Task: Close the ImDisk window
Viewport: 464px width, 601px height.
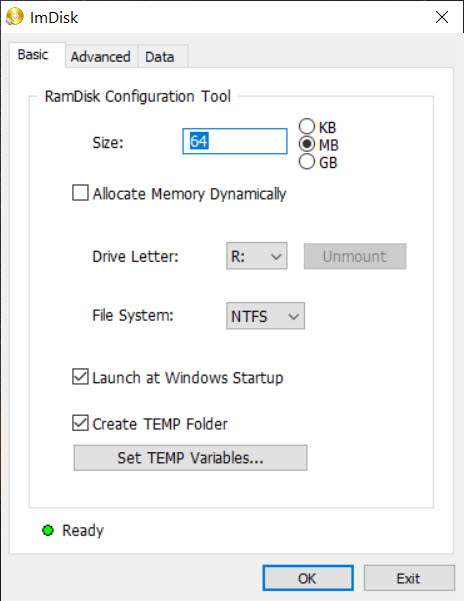Action: (442, 17)
